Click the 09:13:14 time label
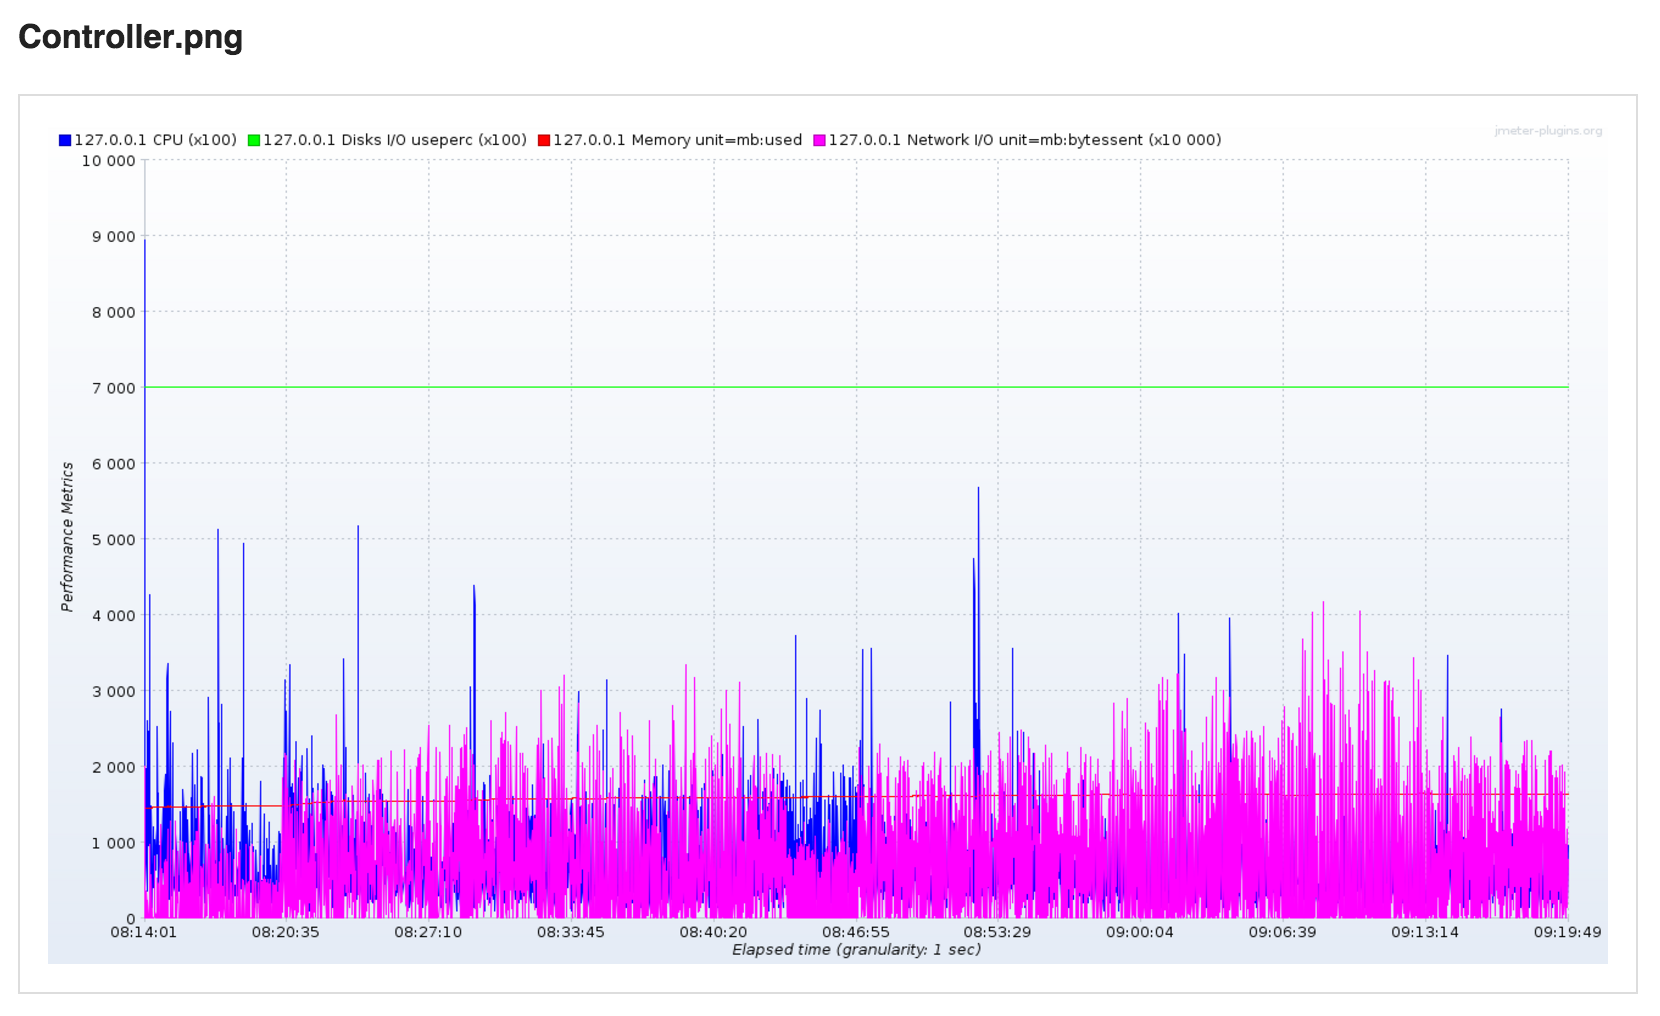 [x=1425, y=932]
